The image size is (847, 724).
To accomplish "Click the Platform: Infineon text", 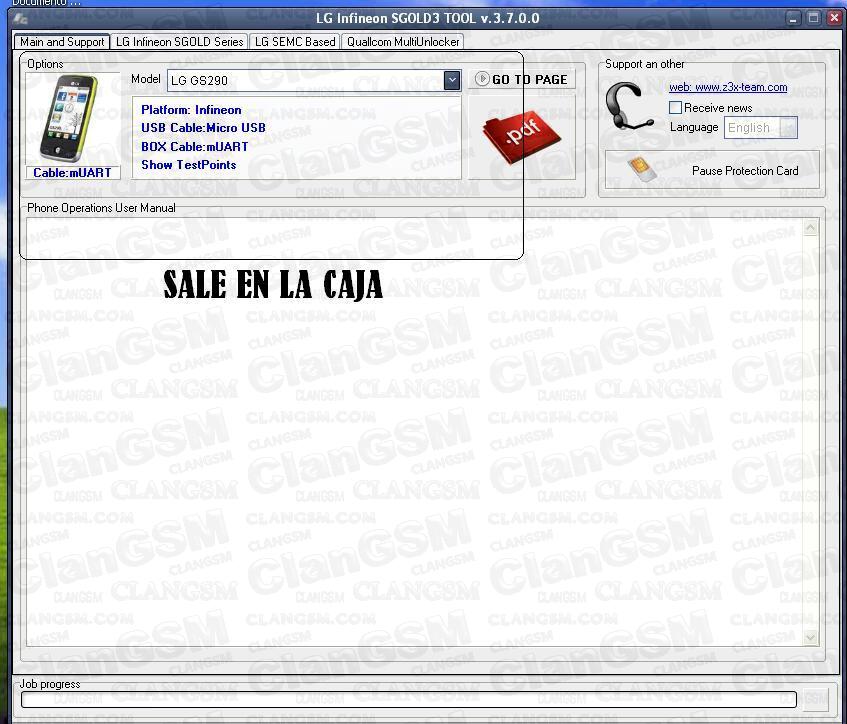I will tap(191, 110).
